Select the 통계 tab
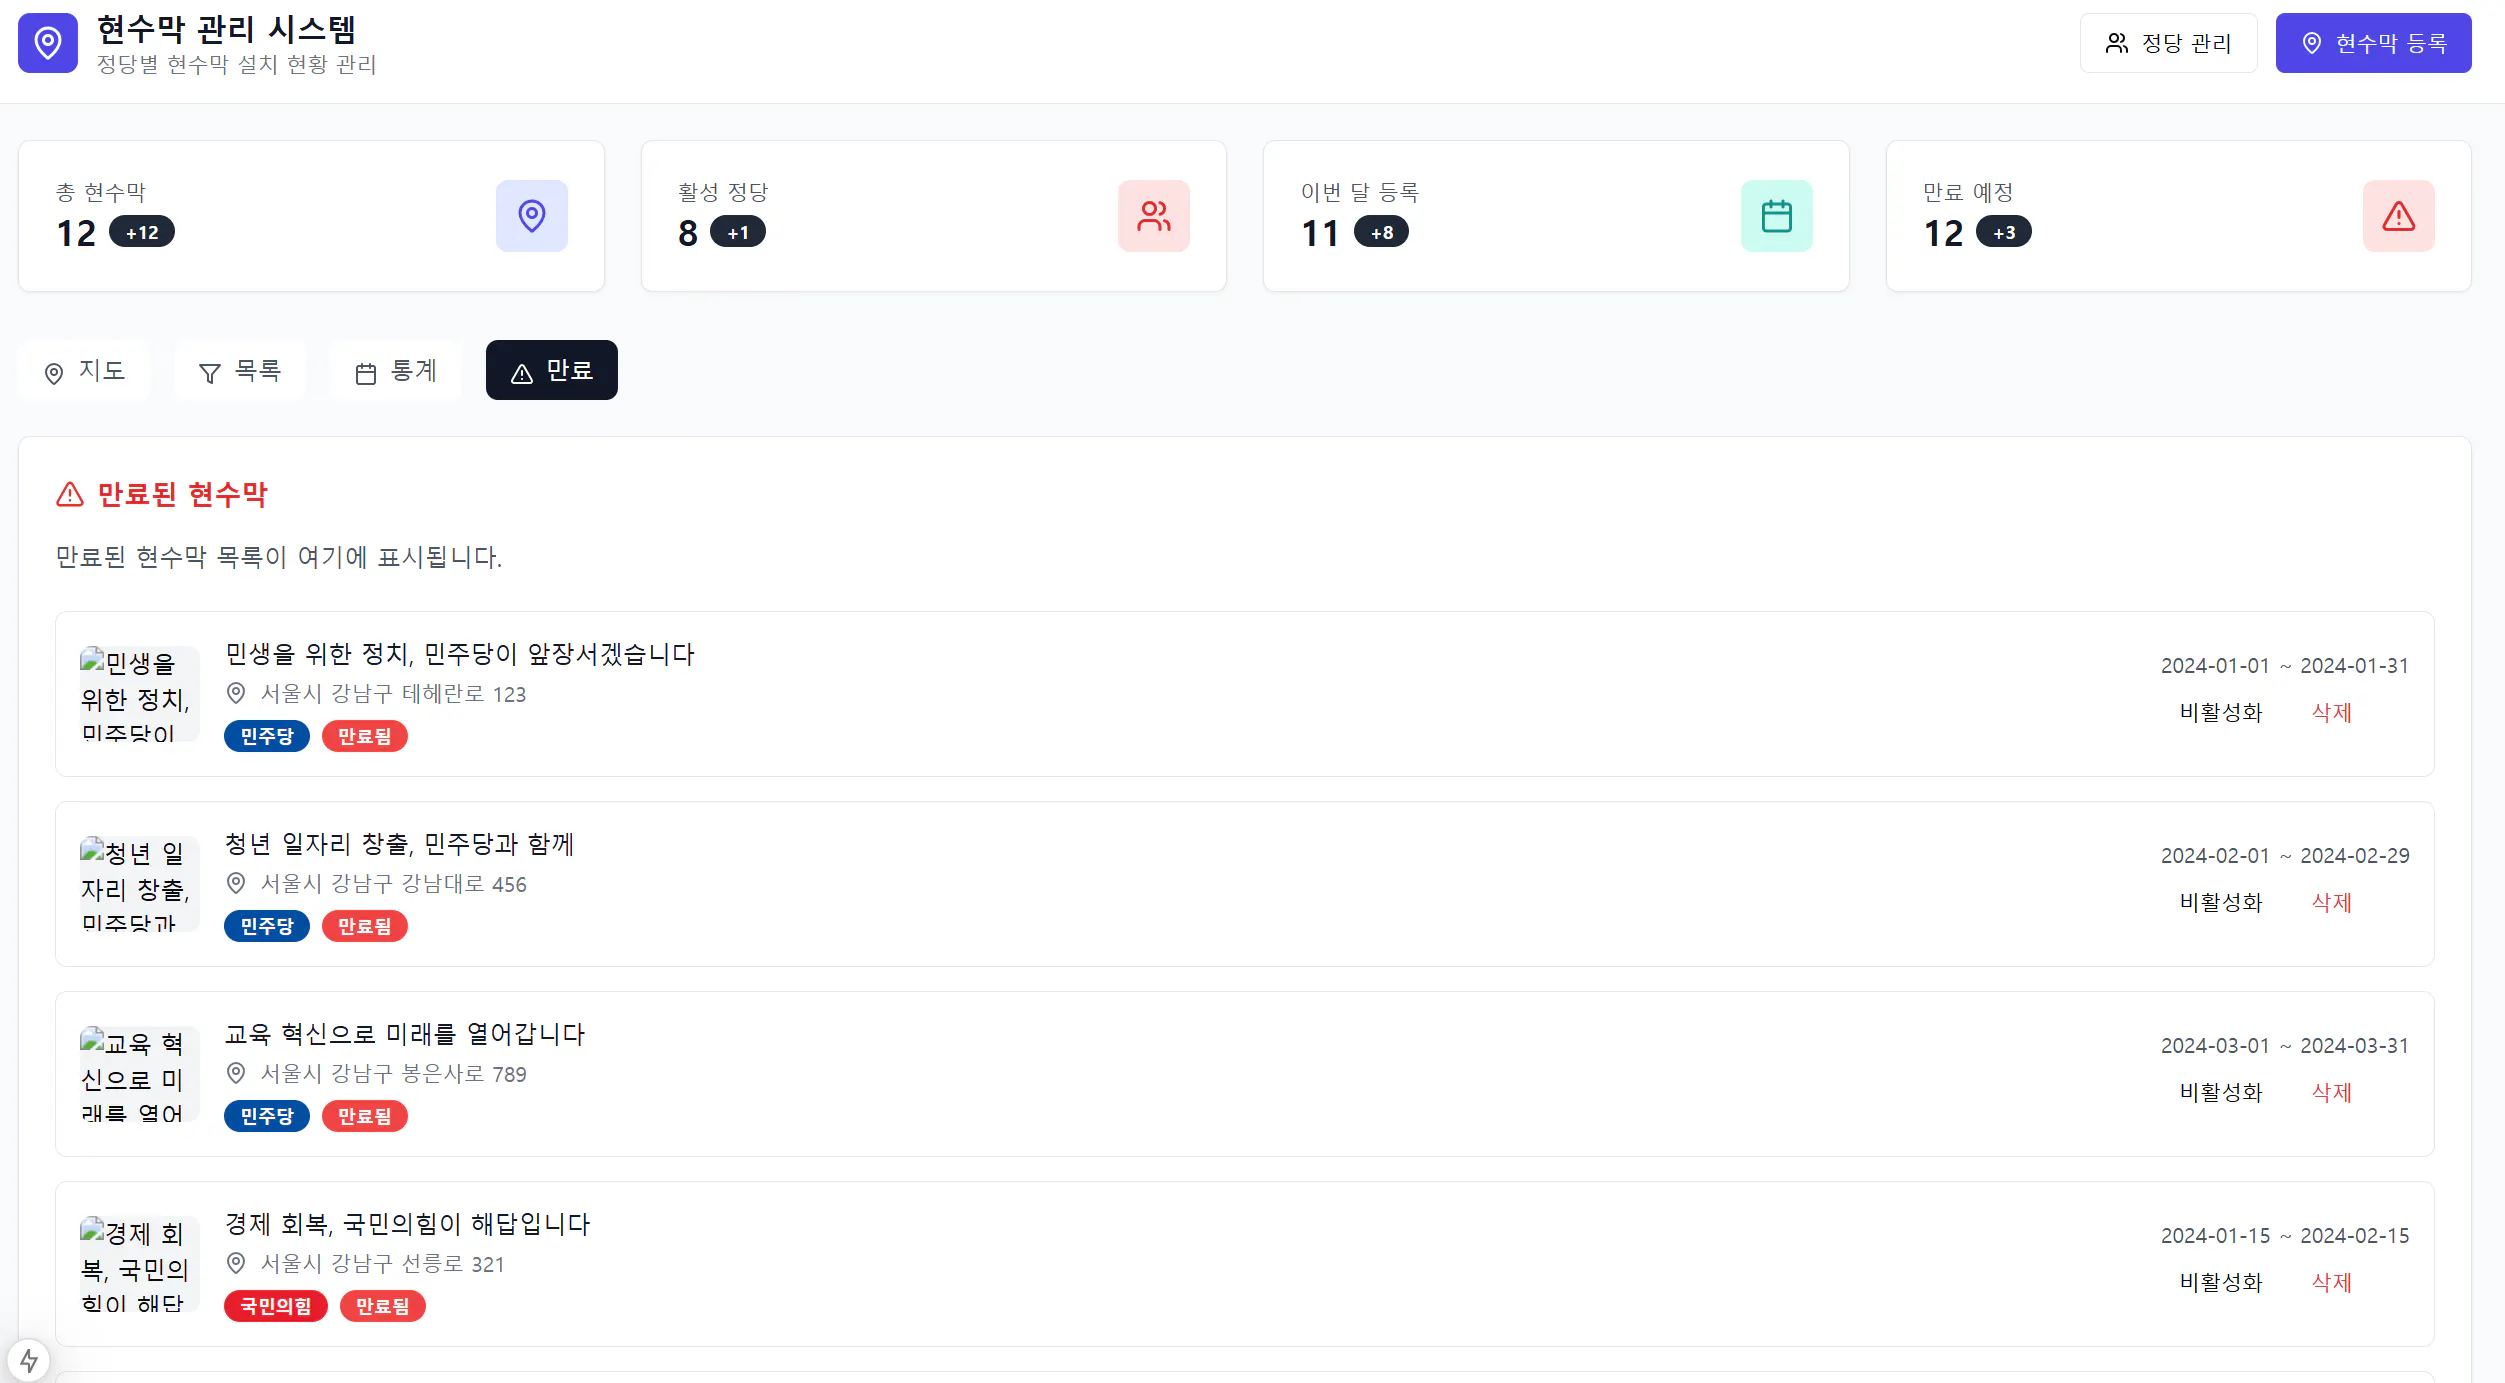 click(396, 371)
